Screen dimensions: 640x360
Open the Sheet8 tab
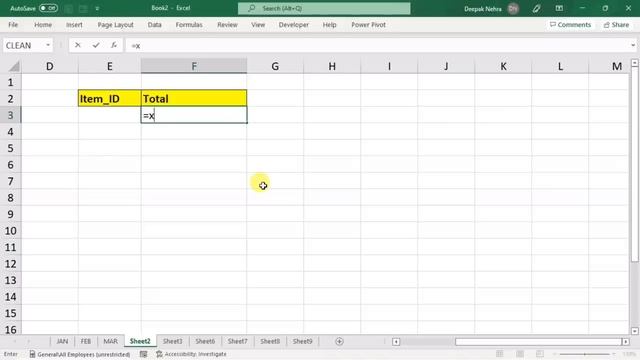(x=270, y=341)
